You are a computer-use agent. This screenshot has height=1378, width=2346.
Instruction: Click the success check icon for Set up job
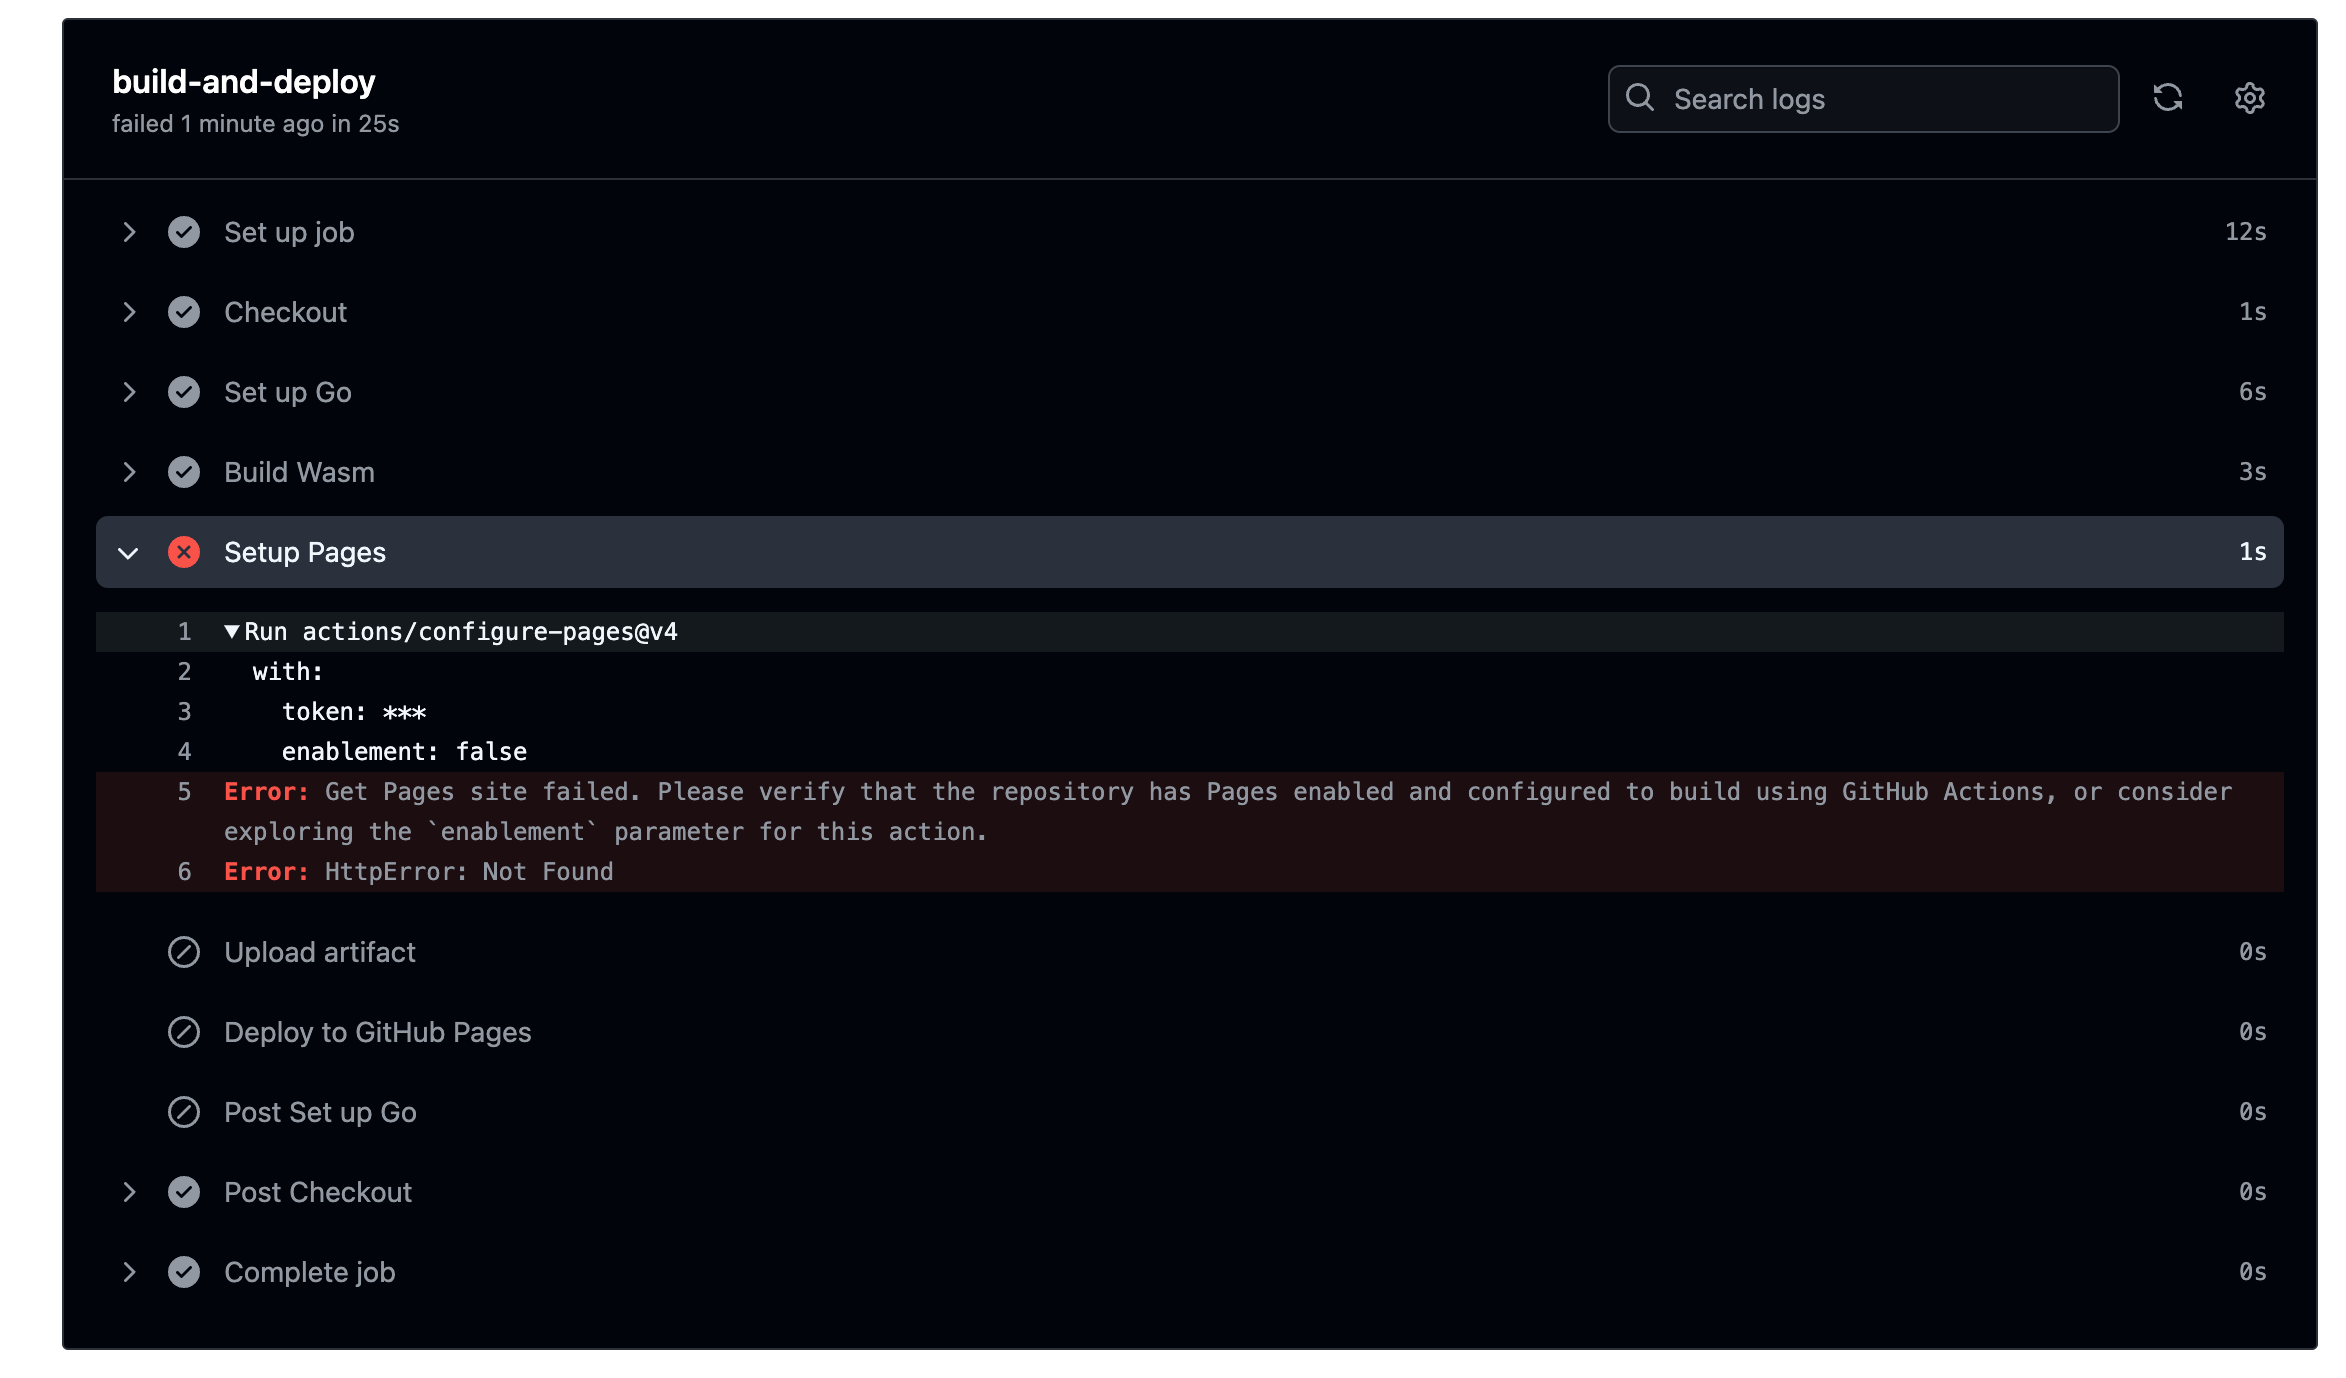click(184, 232)
